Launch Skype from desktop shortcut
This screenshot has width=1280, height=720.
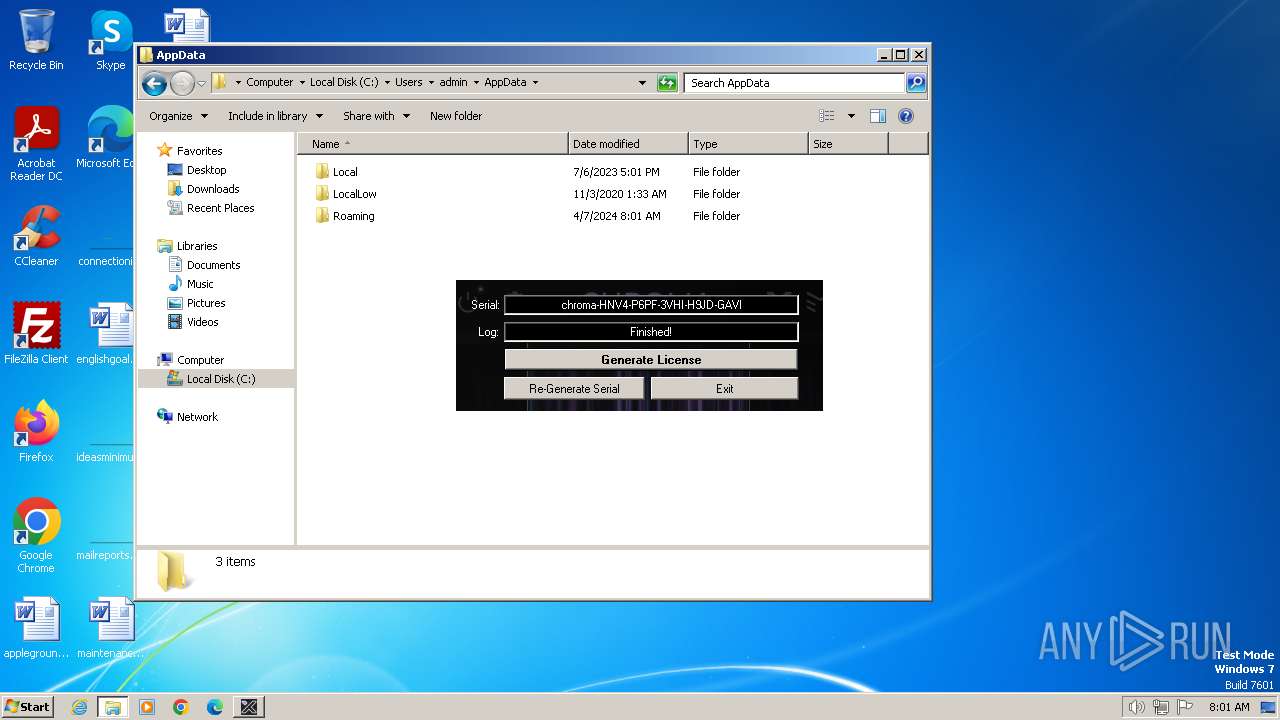pyautogui.click(x=110, y=40)
